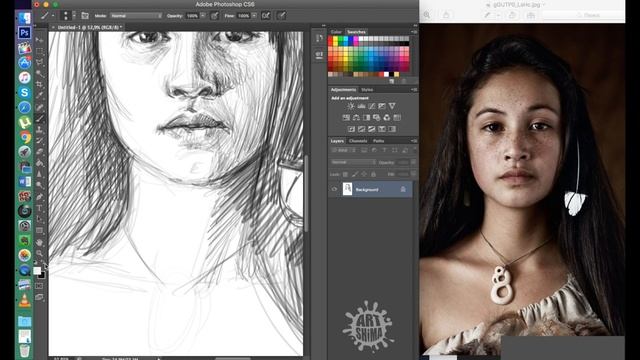Click the foreground color swatch in the toolbox
This screenshot has width=640, height=360.
37,271
